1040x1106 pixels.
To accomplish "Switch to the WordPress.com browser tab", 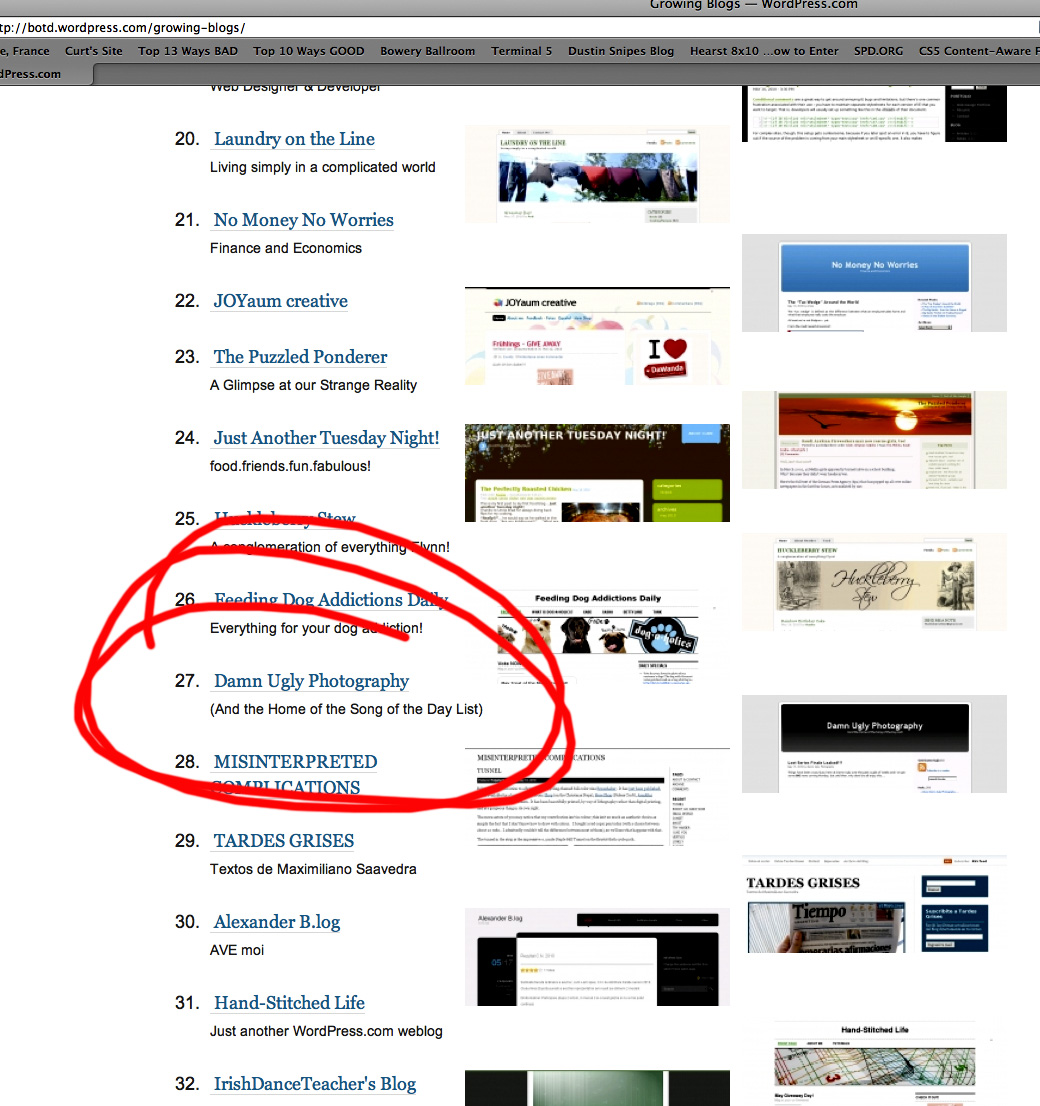I will click(x=40, y=74).
